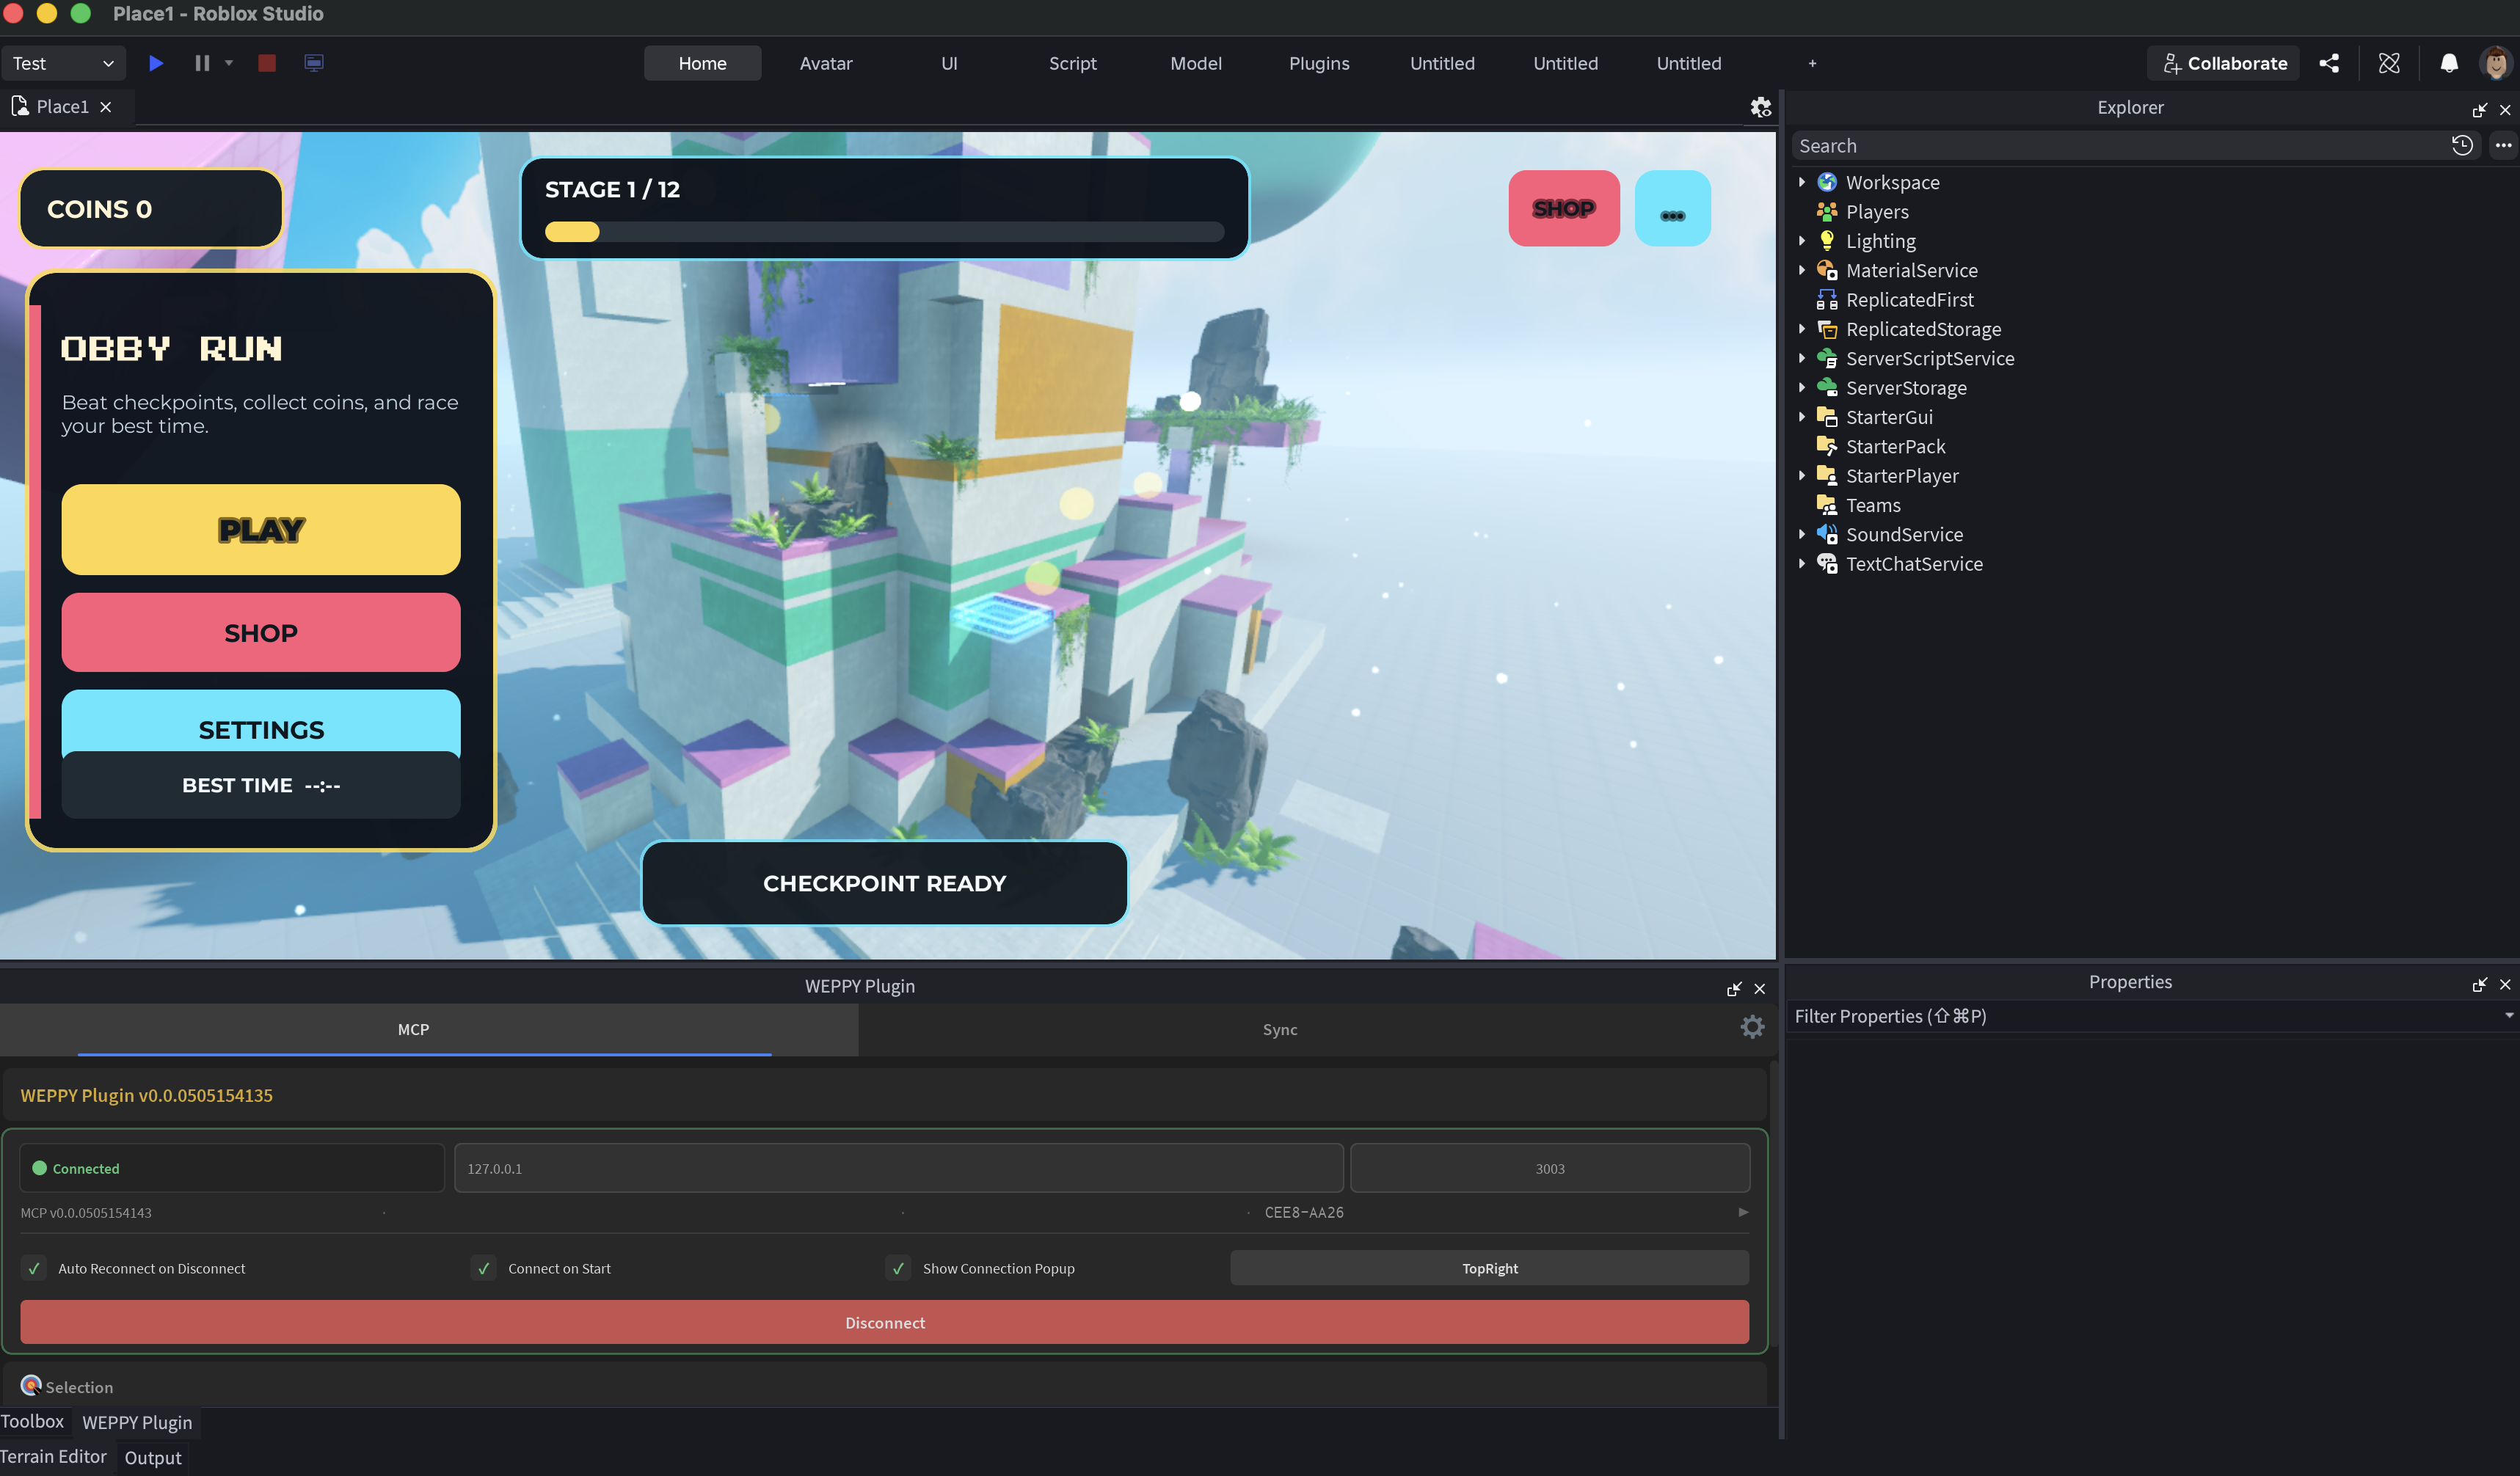Click the stage progress bar
The height and width of the screenshot is (1476, 2520).
884,232
